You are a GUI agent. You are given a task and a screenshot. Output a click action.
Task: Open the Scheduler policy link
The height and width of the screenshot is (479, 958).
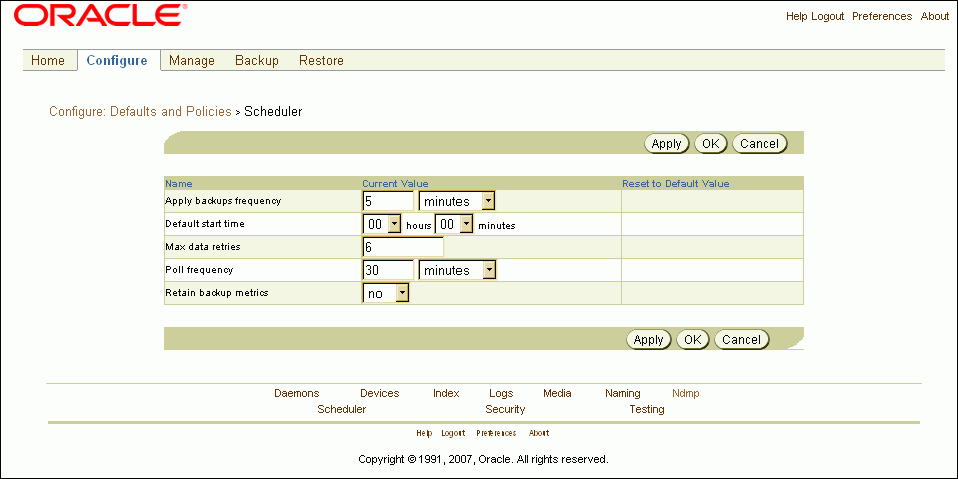click(342, 409)
